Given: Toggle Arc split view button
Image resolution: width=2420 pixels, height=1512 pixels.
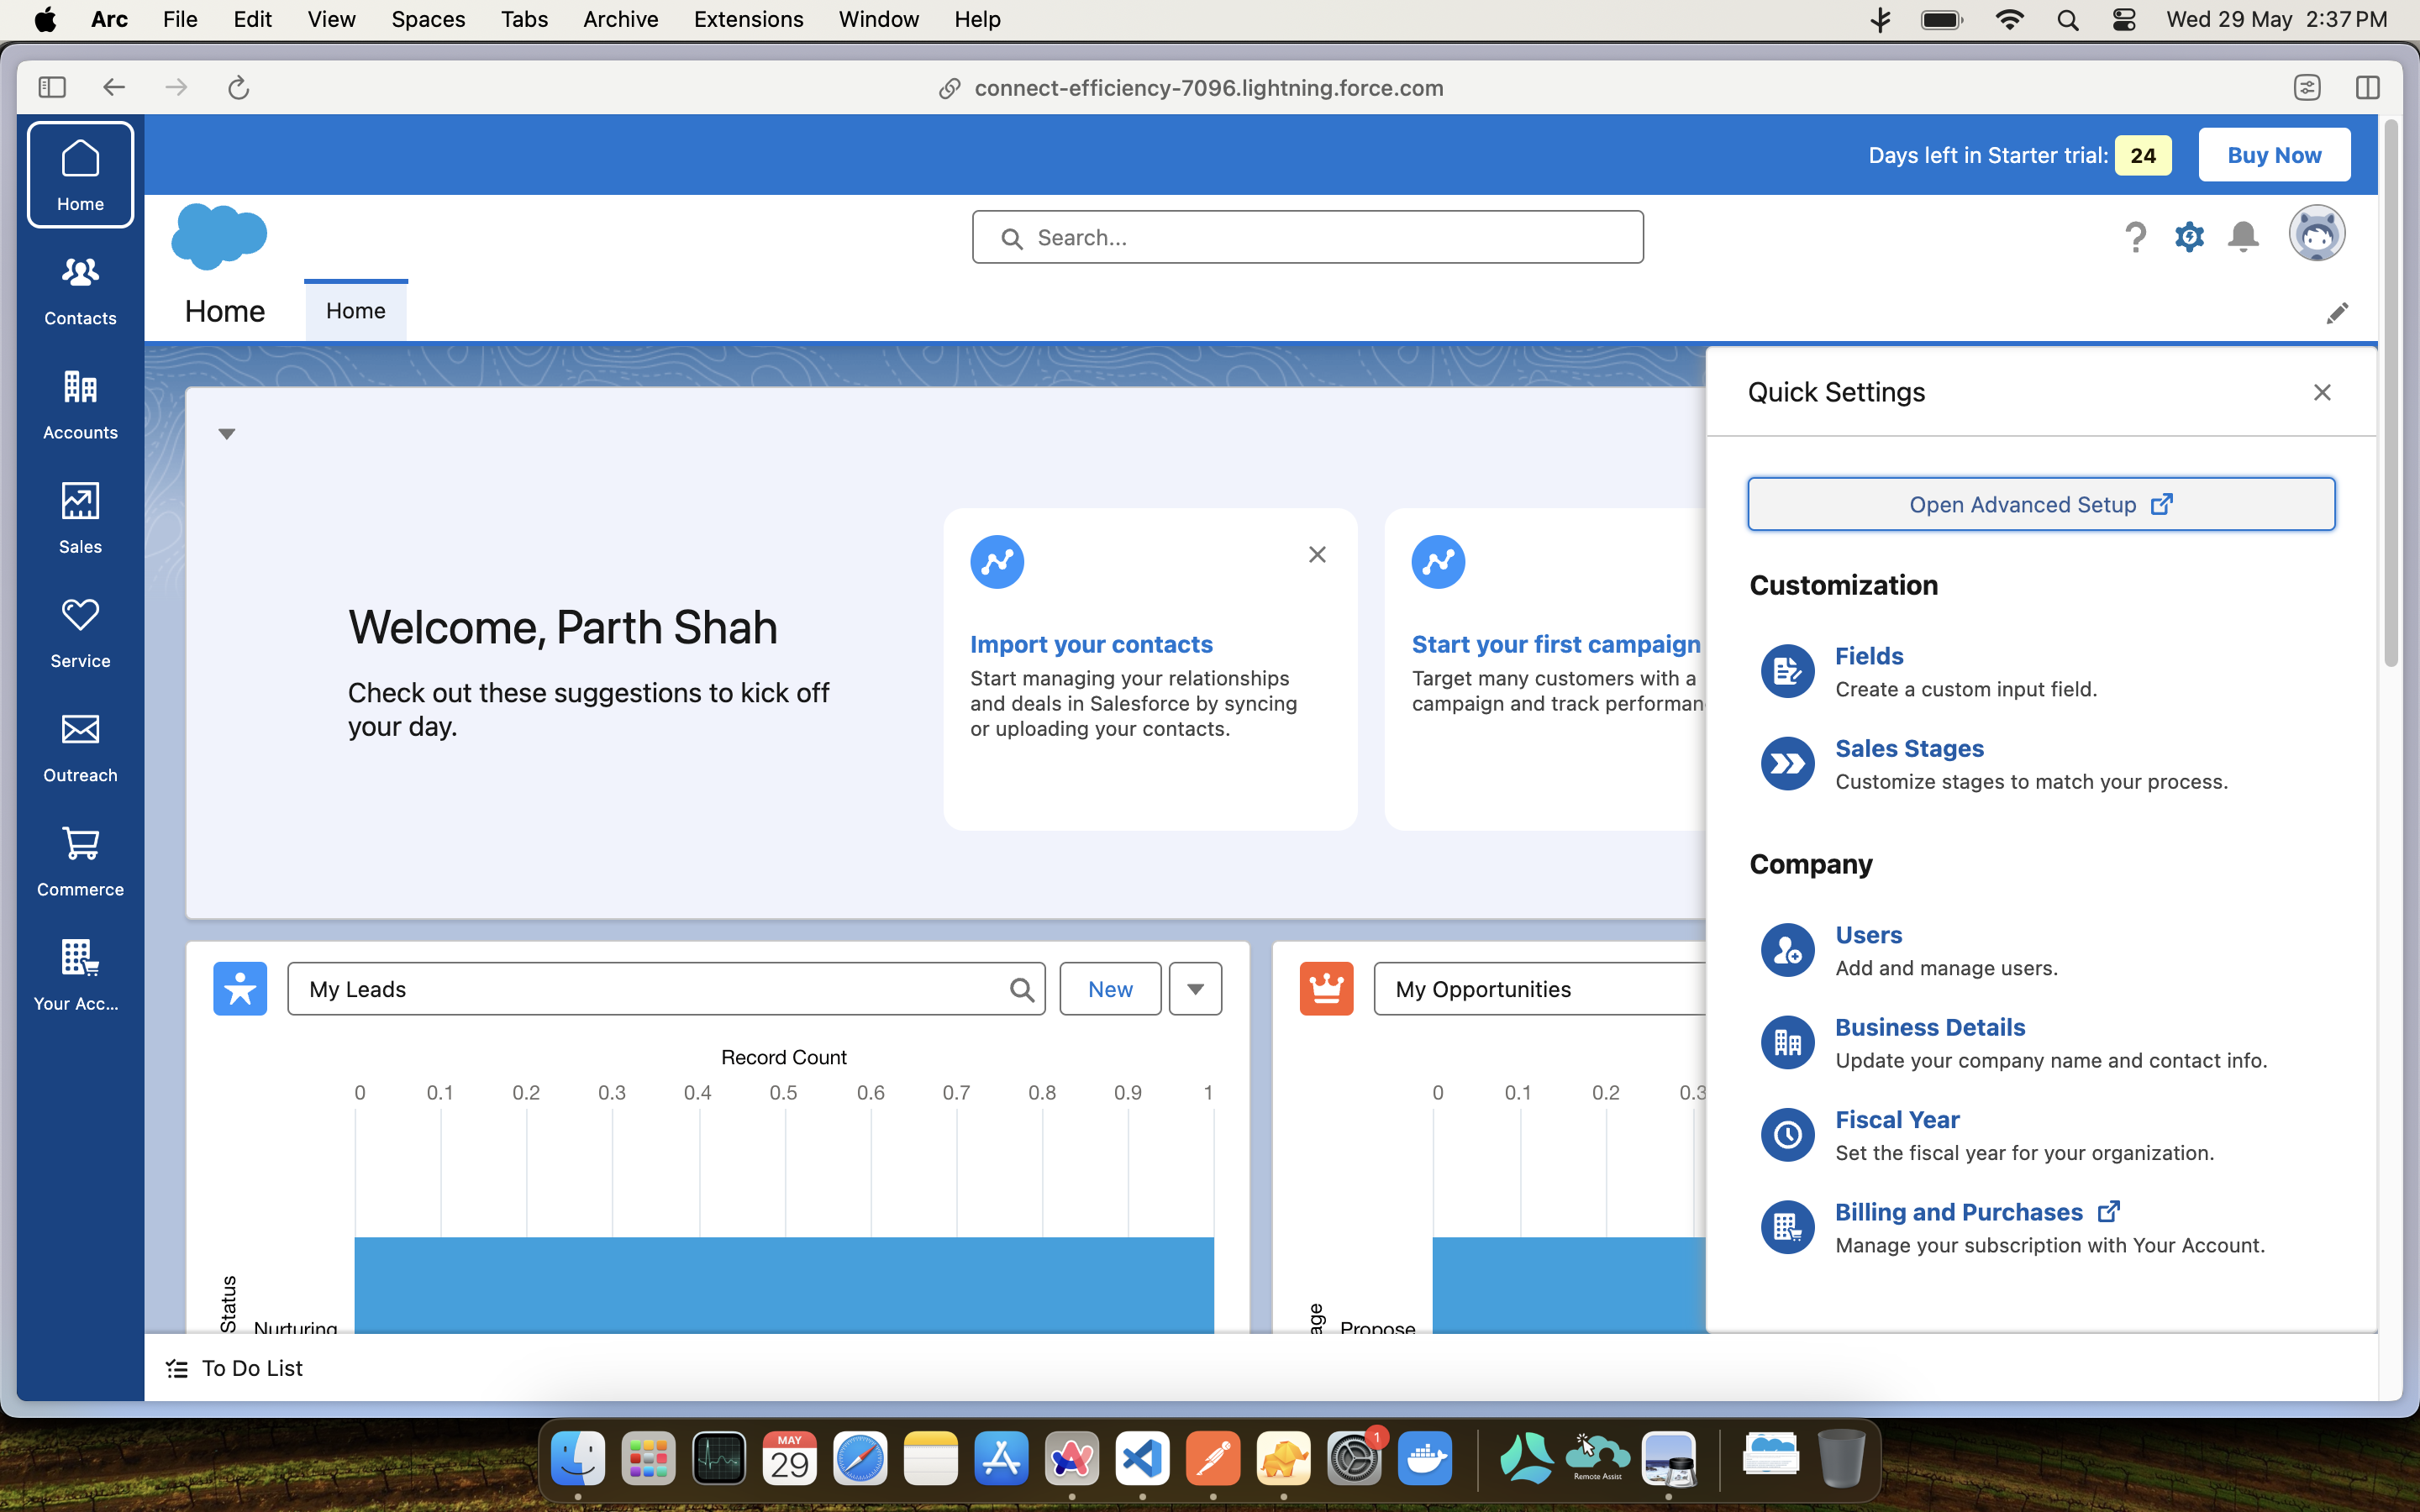Looking at the screenshot, I should (x=2367, y=88).
